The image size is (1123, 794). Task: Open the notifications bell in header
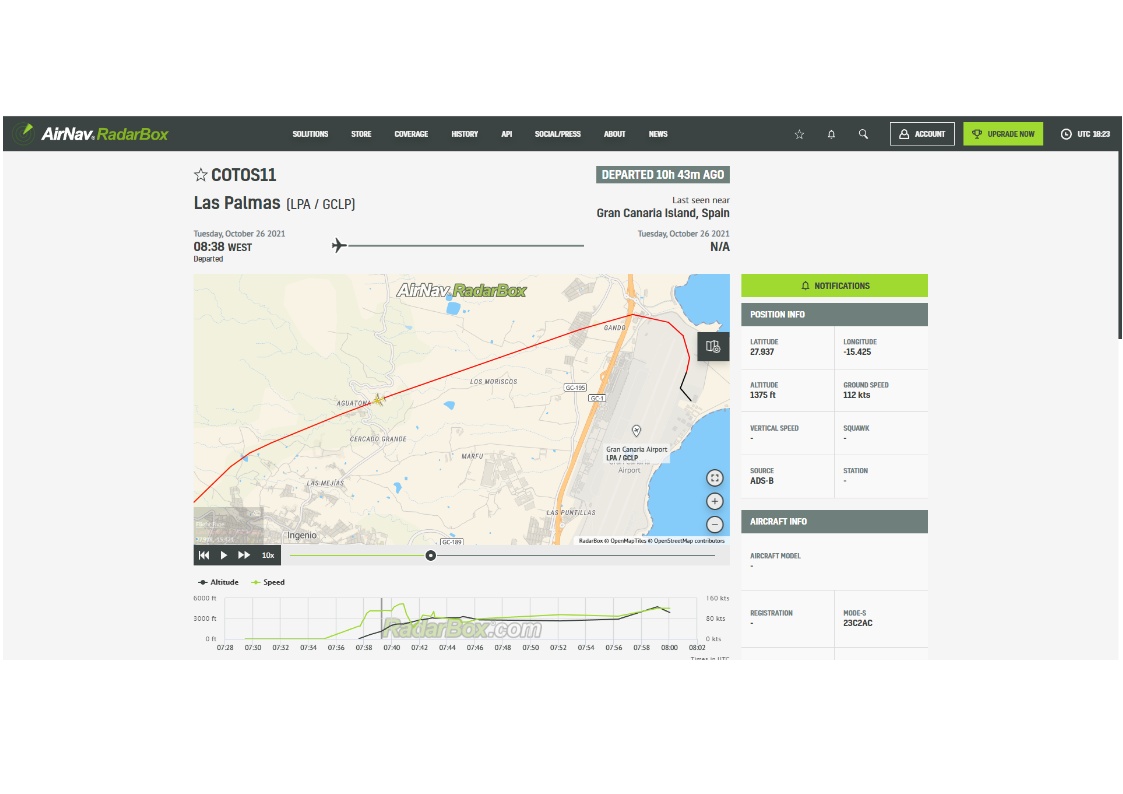pyautogui.click(x=832, y=134)
